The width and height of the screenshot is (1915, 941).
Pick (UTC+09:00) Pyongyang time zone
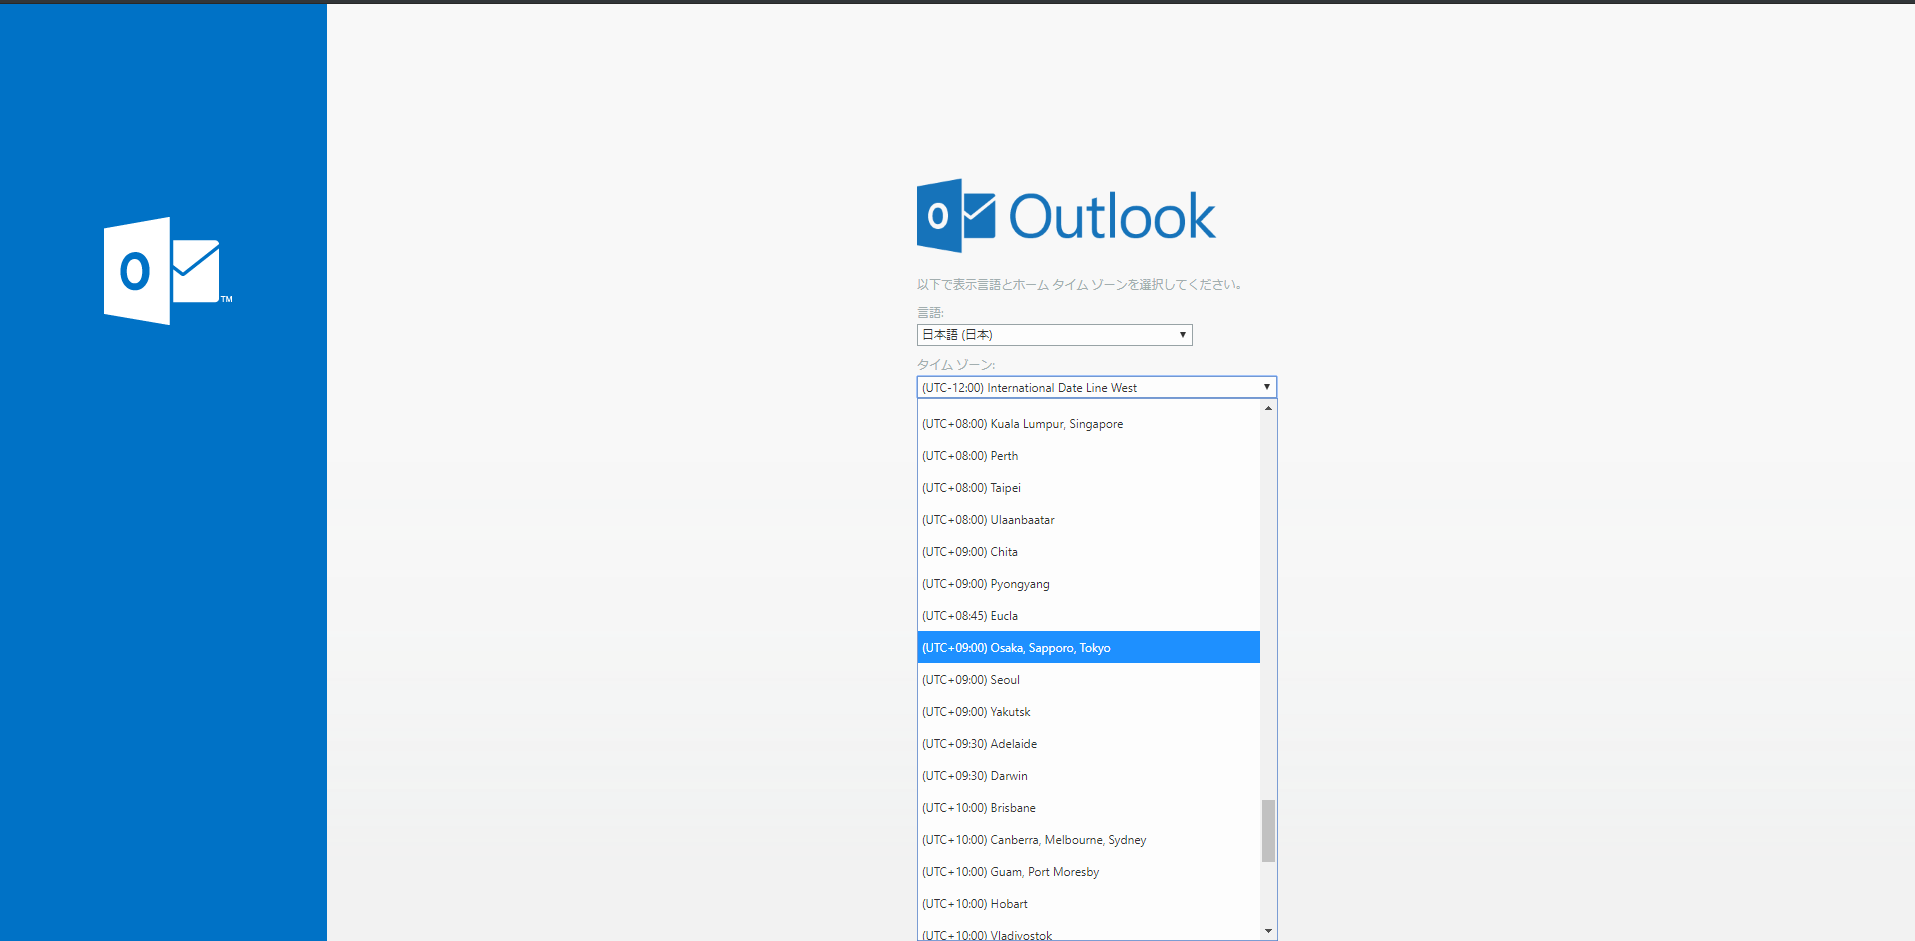(1088, 584)
